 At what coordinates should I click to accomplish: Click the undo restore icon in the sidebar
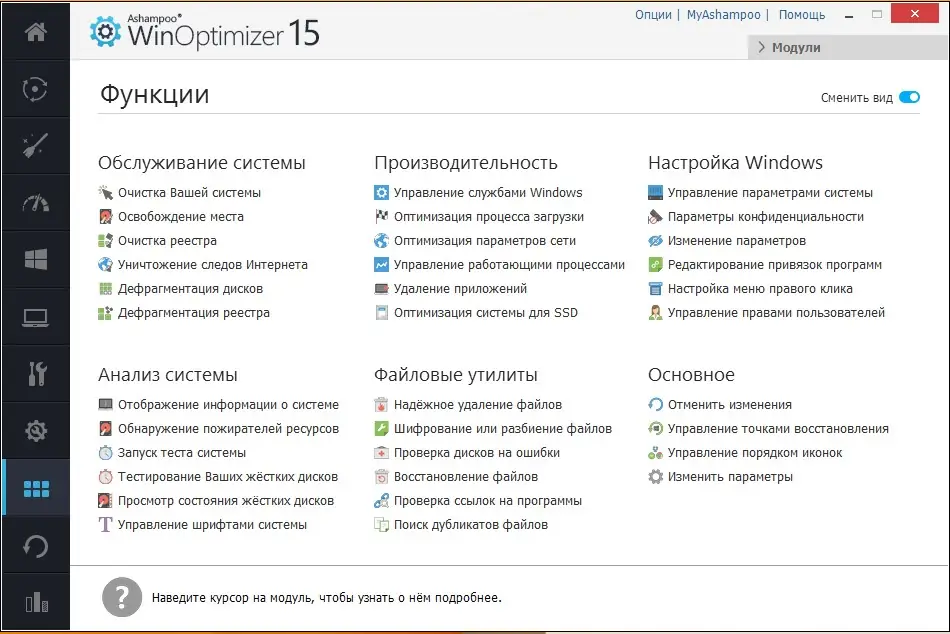pyautogui.click(x=35, y=544)
